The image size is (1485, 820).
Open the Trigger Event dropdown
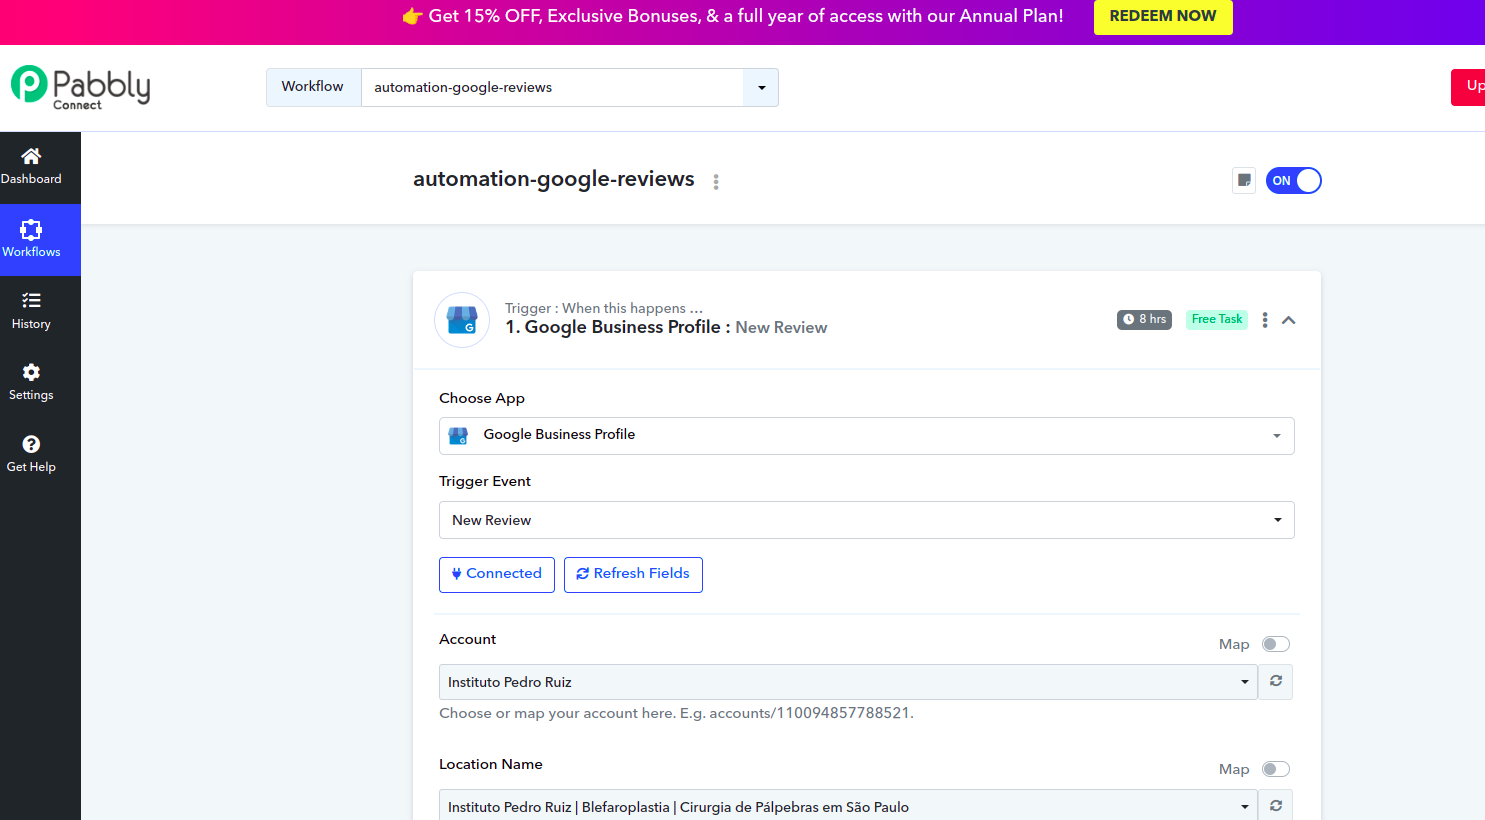[x=867, y=520]
